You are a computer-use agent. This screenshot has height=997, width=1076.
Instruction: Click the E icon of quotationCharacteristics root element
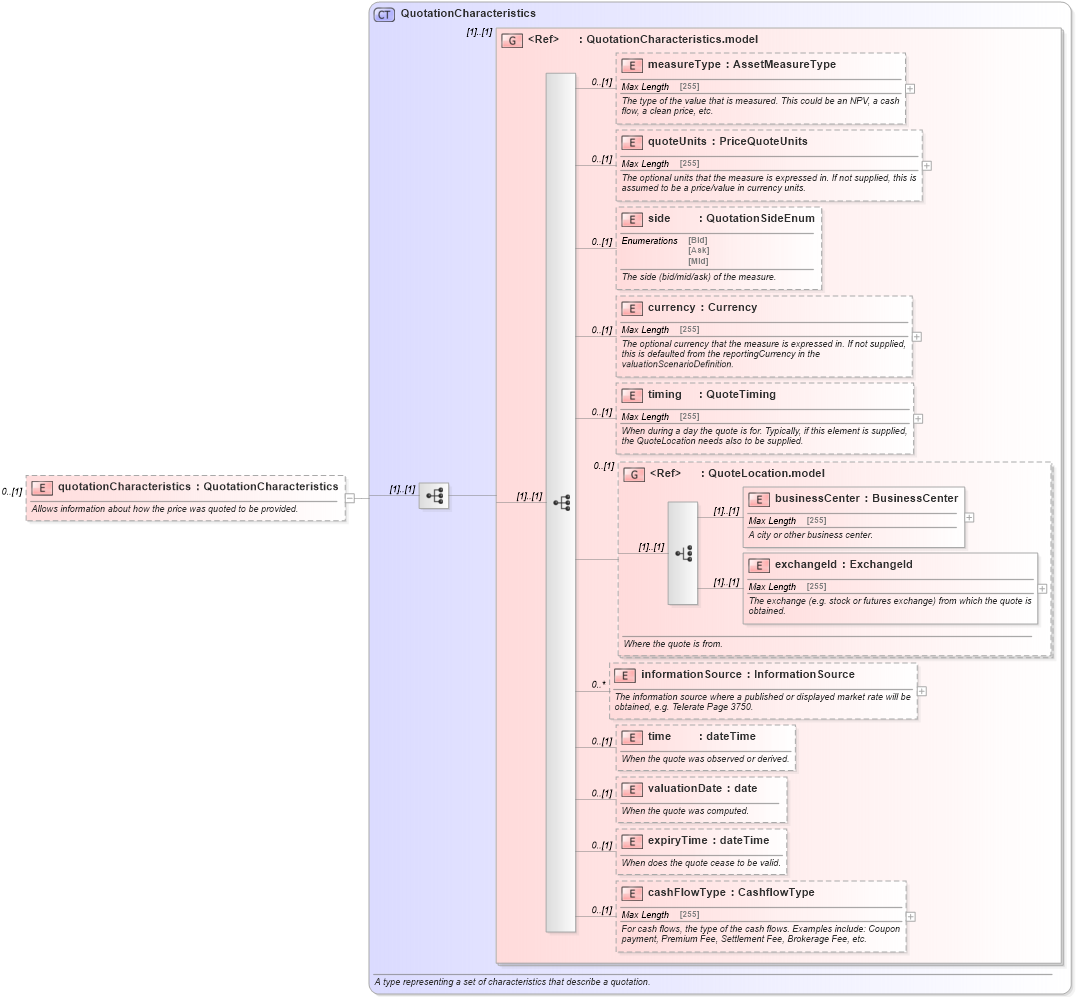42,488
